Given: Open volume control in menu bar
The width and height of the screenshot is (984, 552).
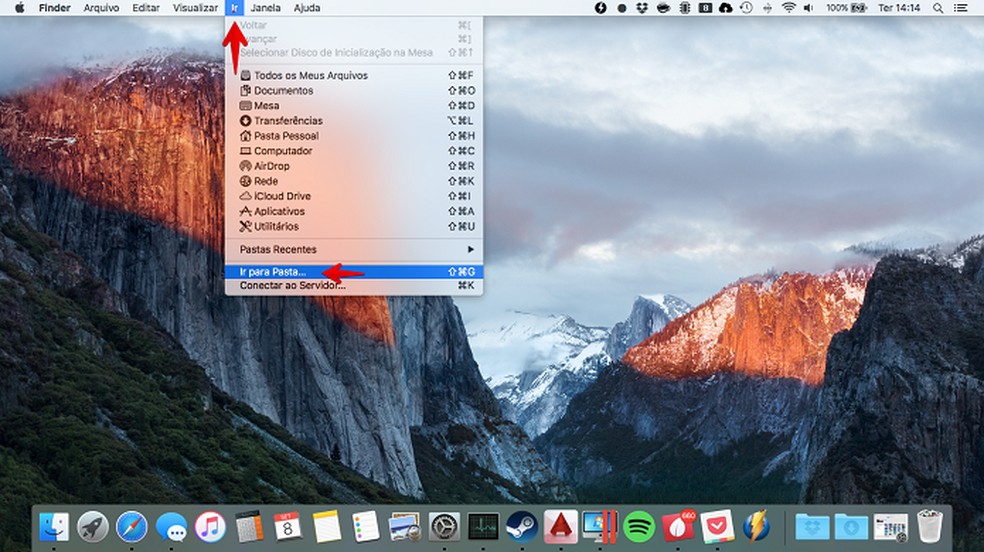Looking at the screenshot, I should [809, 8].
